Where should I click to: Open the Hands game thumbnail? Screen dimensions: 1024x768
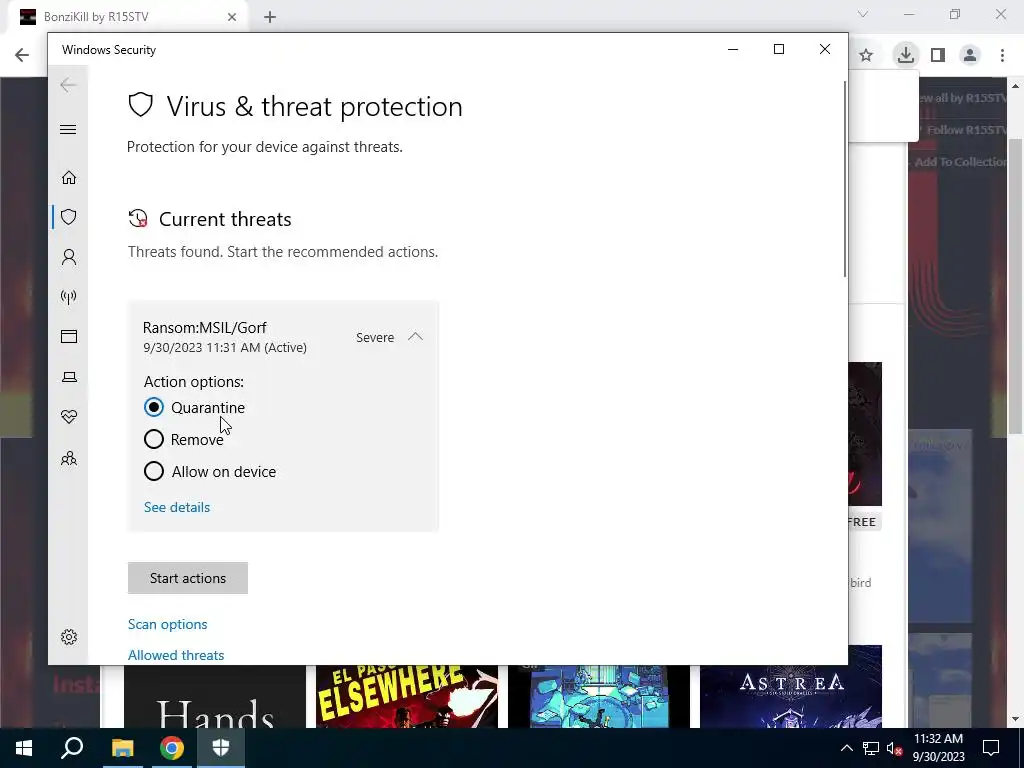pyautogui.click(x=215, y=696)
